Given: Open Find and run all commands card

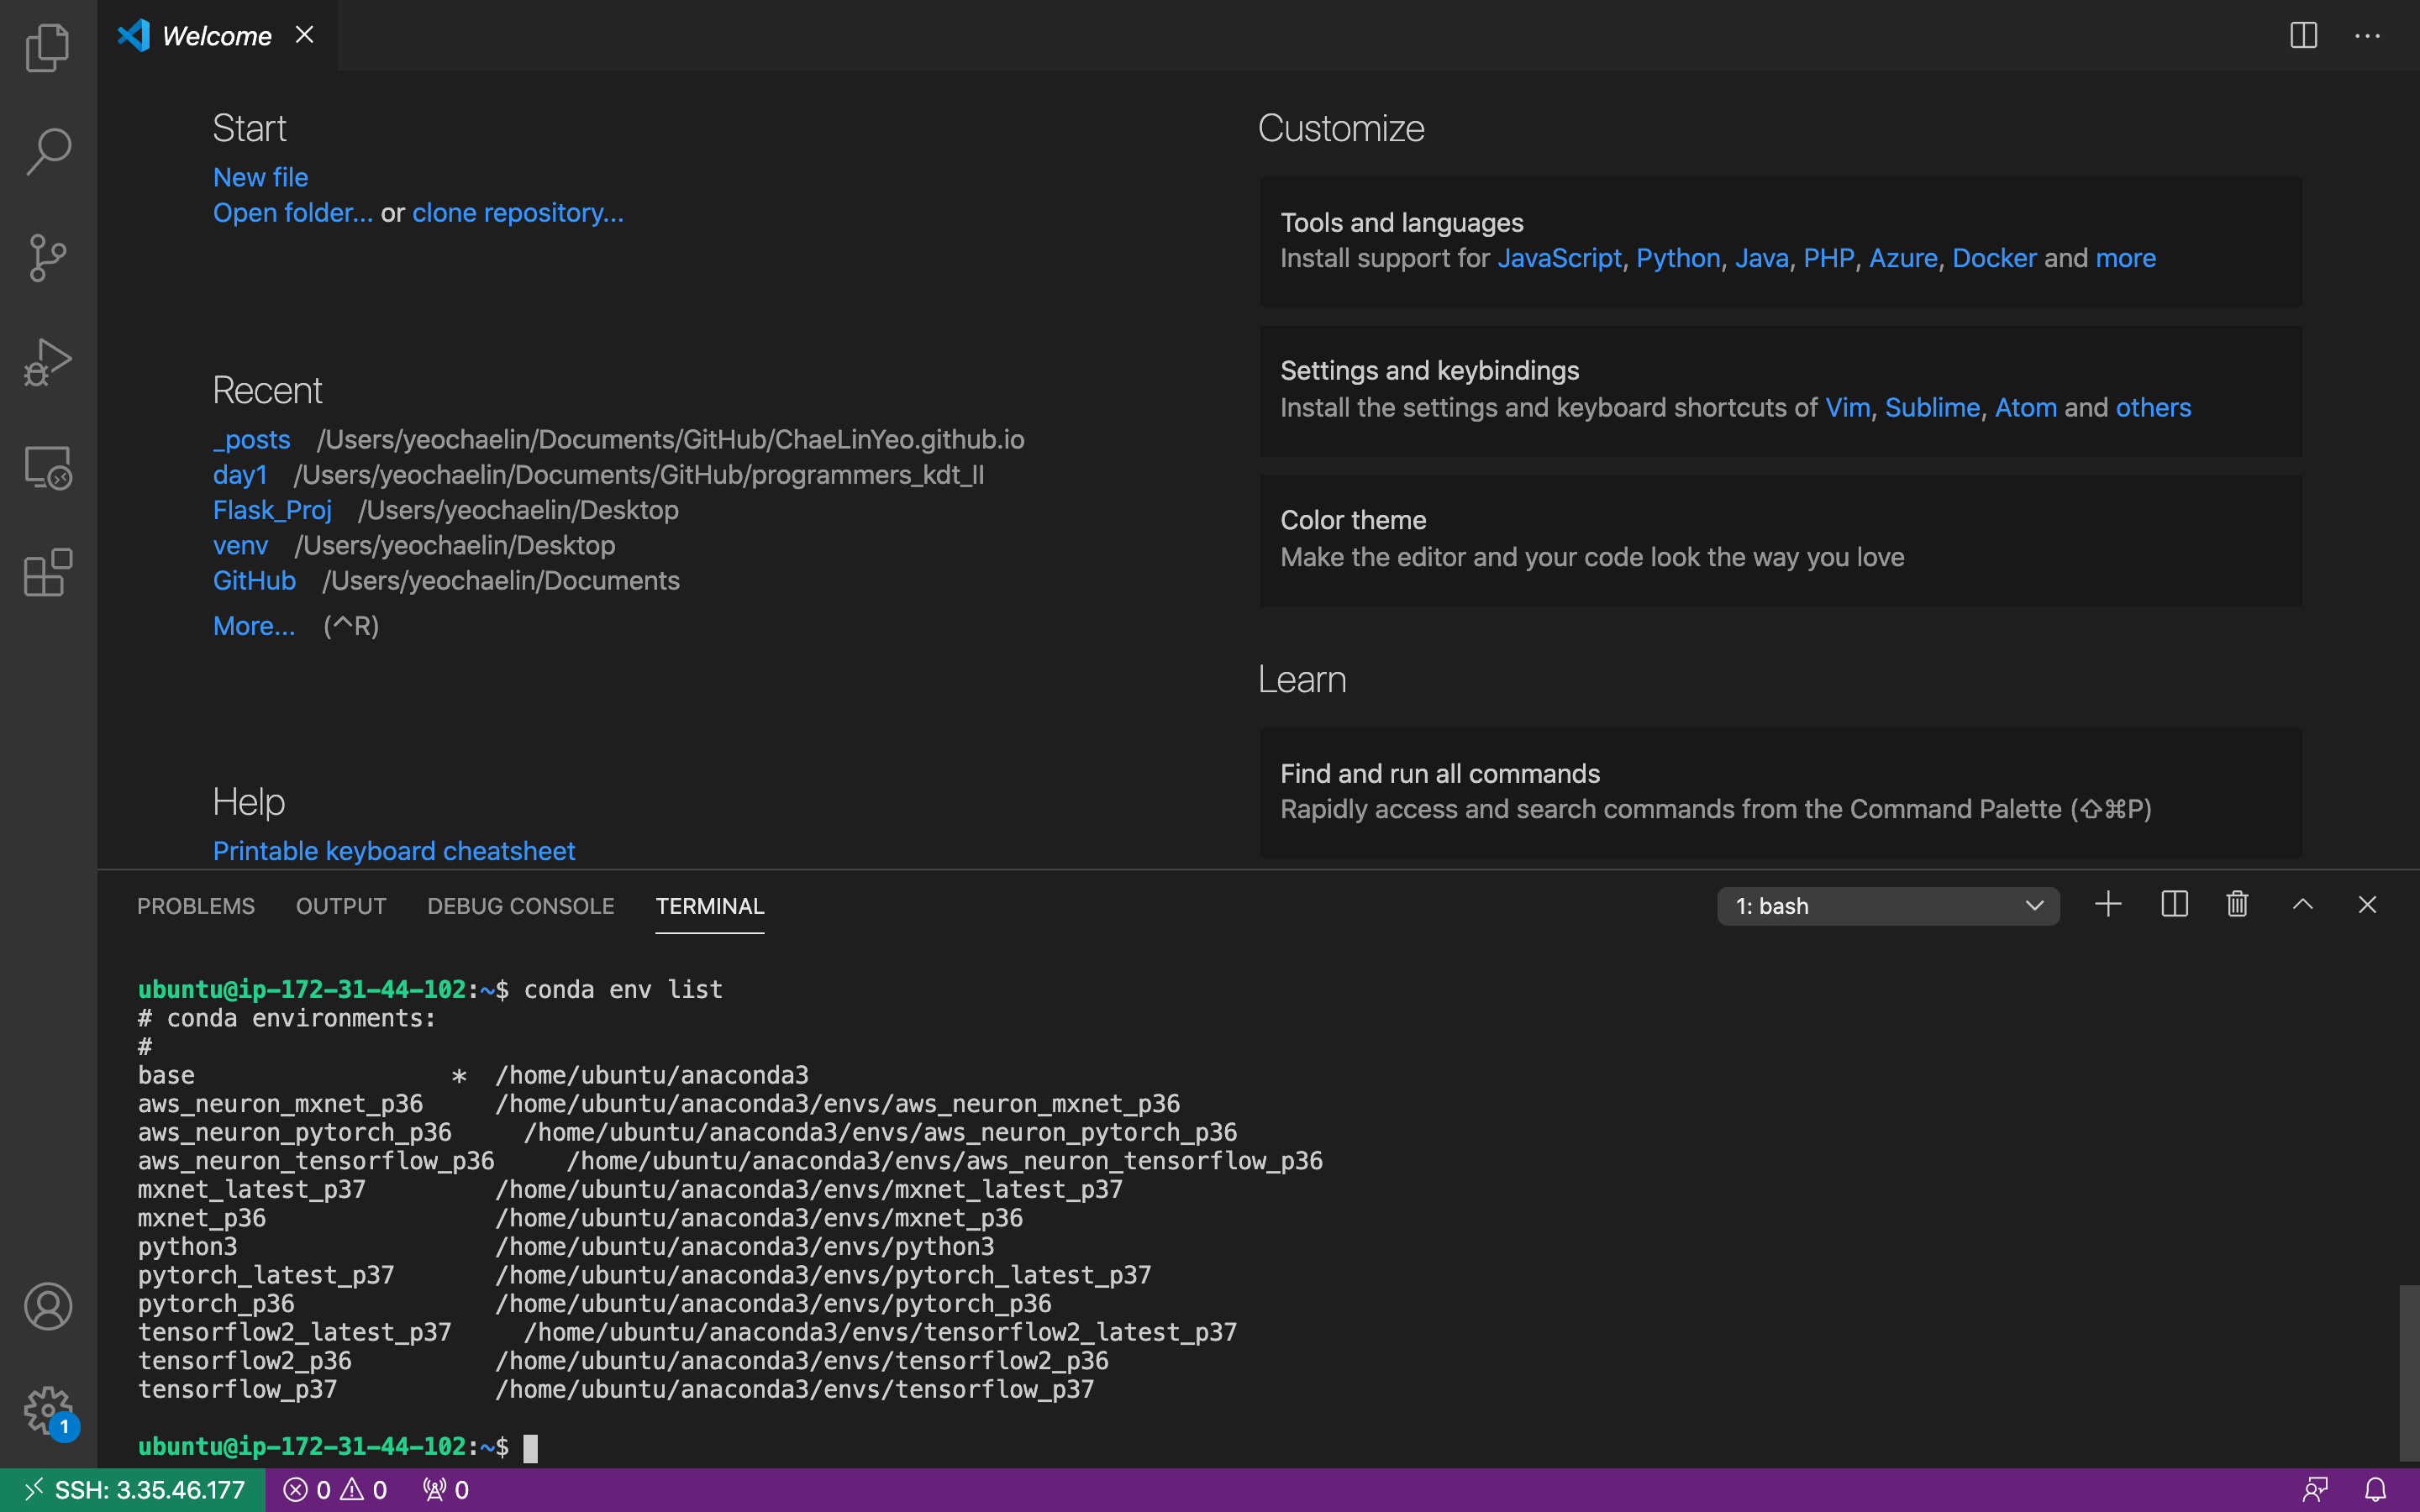Looking at the screenshot, I should pyautogui.click(x=1780, y=792).
